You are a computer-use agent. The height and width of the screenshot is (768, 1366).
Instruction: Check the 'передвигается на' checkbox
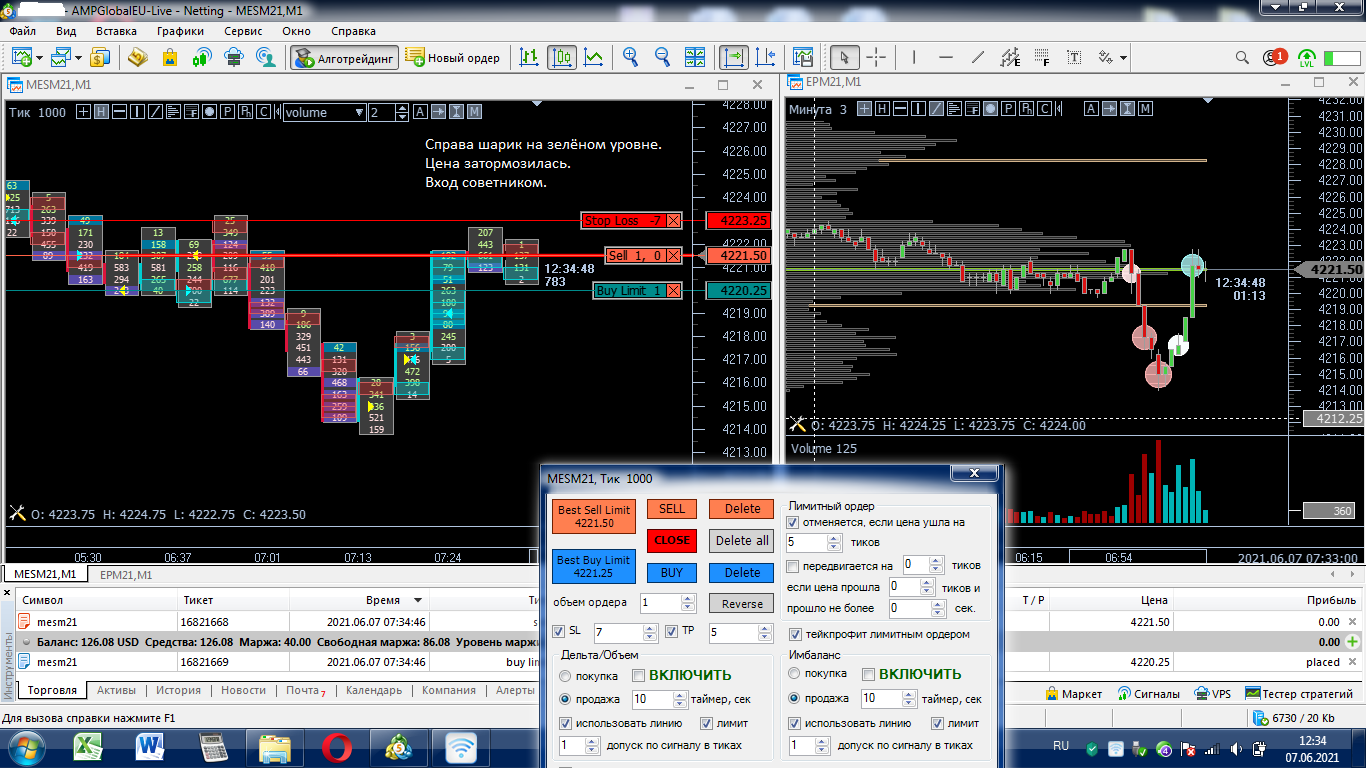coord(794,566)
